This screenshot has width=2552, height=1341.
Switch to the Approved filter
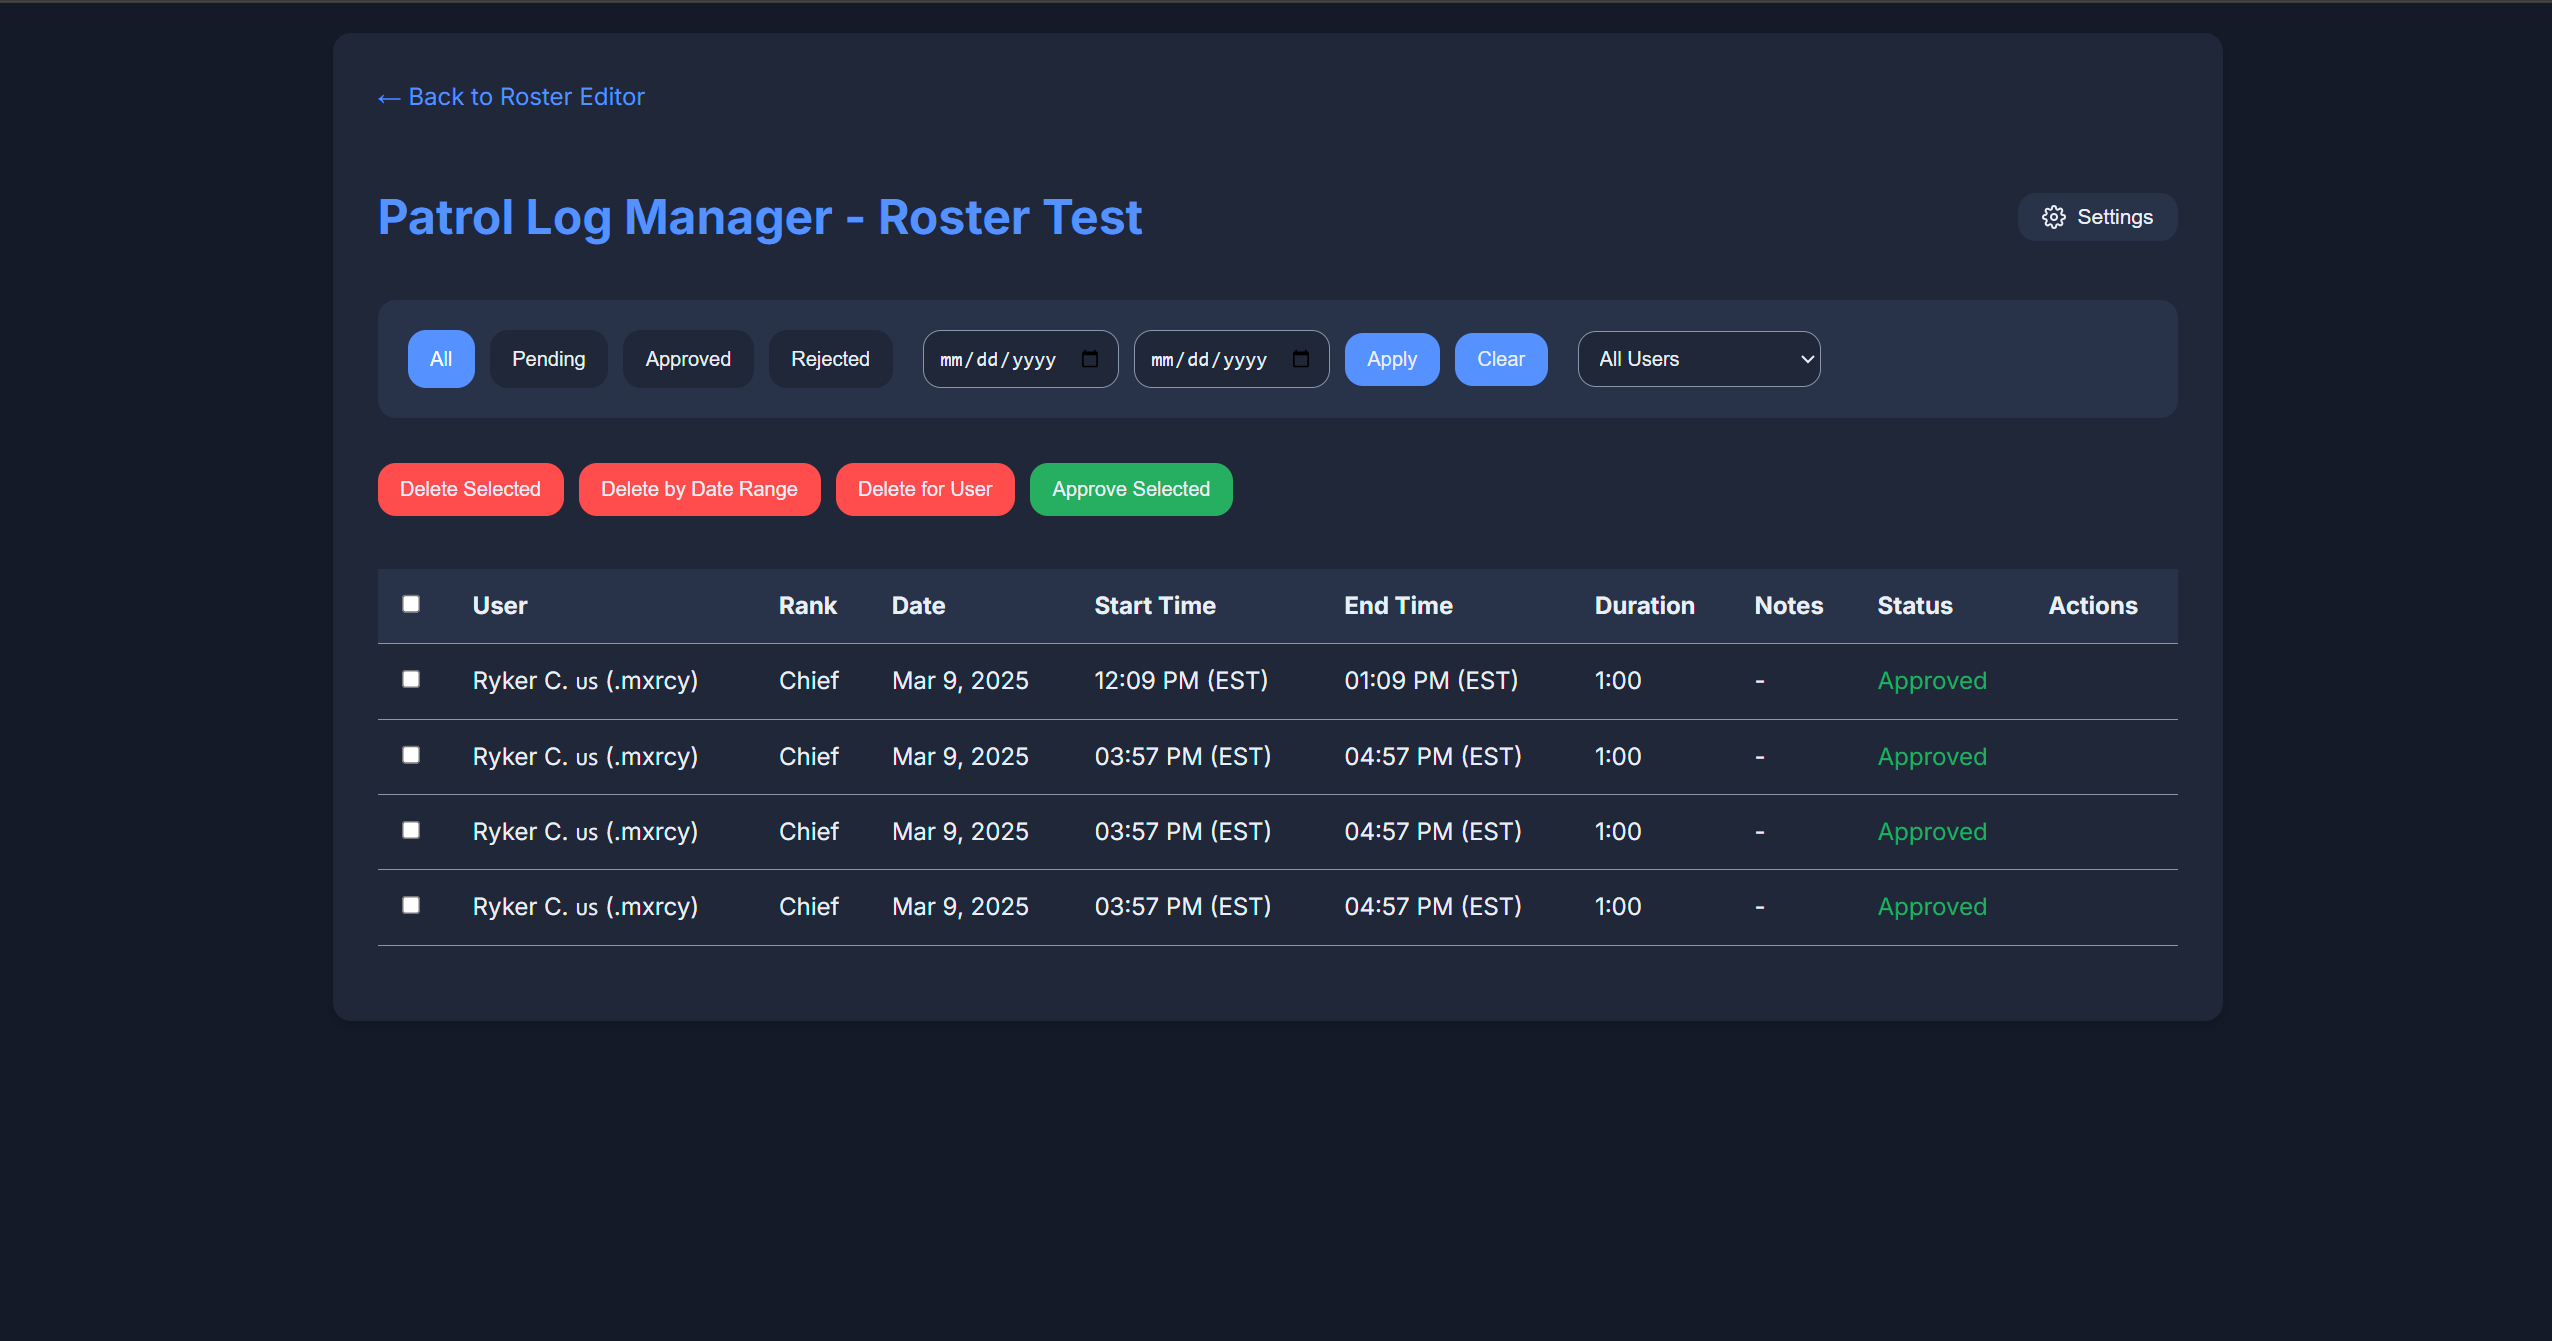(x=688, y=359)
